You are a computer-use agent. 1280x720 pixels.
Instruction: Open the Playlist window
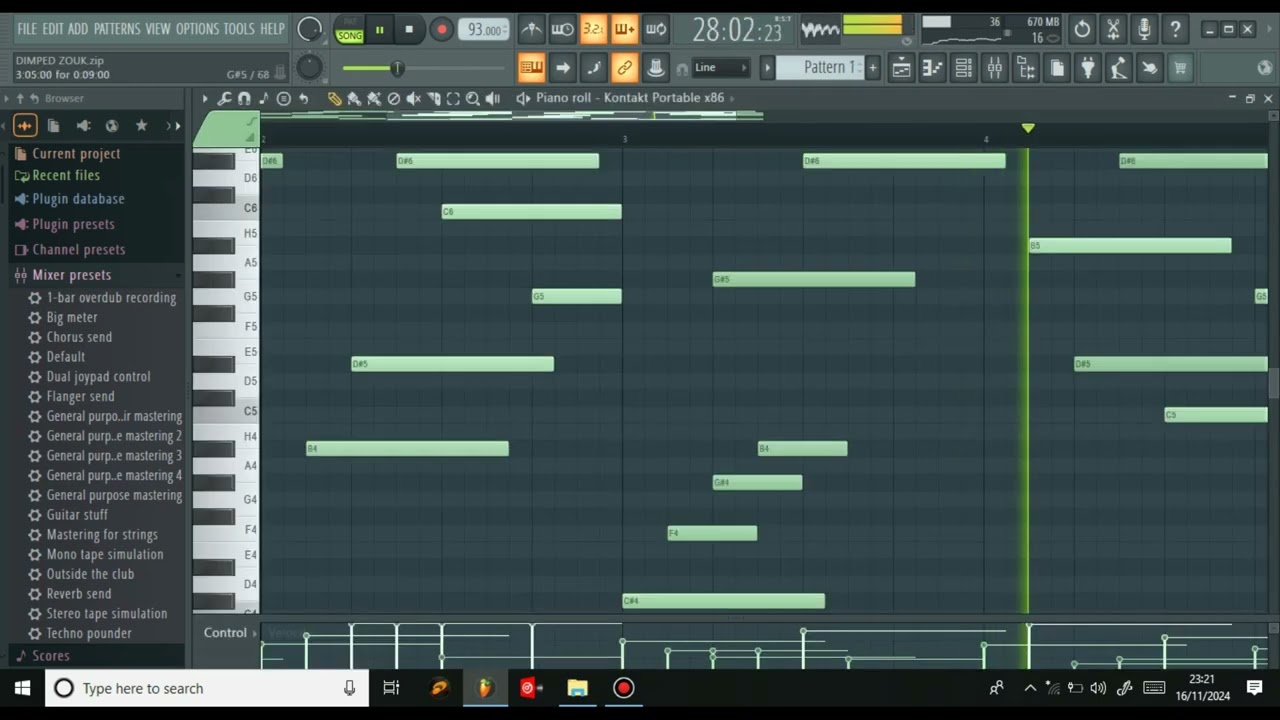[902, 68]
